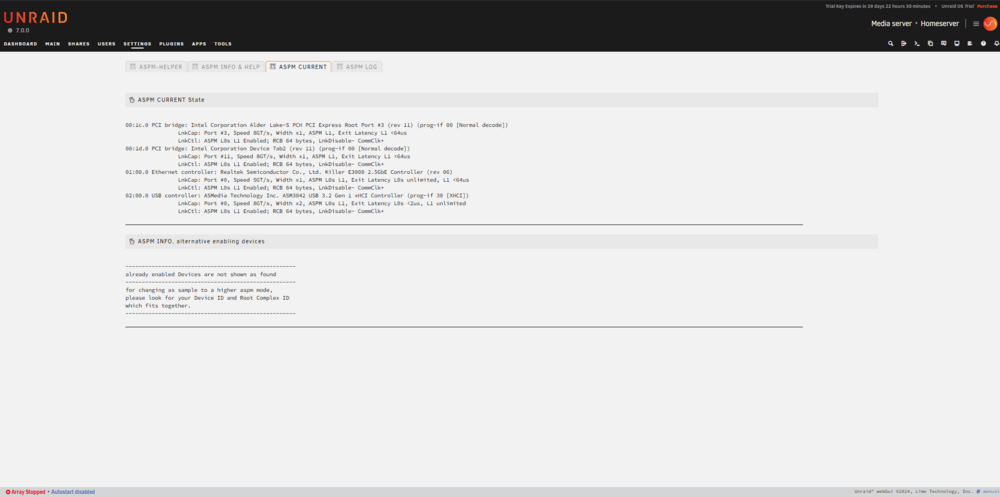Click the 'which fits together.' line
The width and height of the screenshot is (1000, 497).
(158, 306)
